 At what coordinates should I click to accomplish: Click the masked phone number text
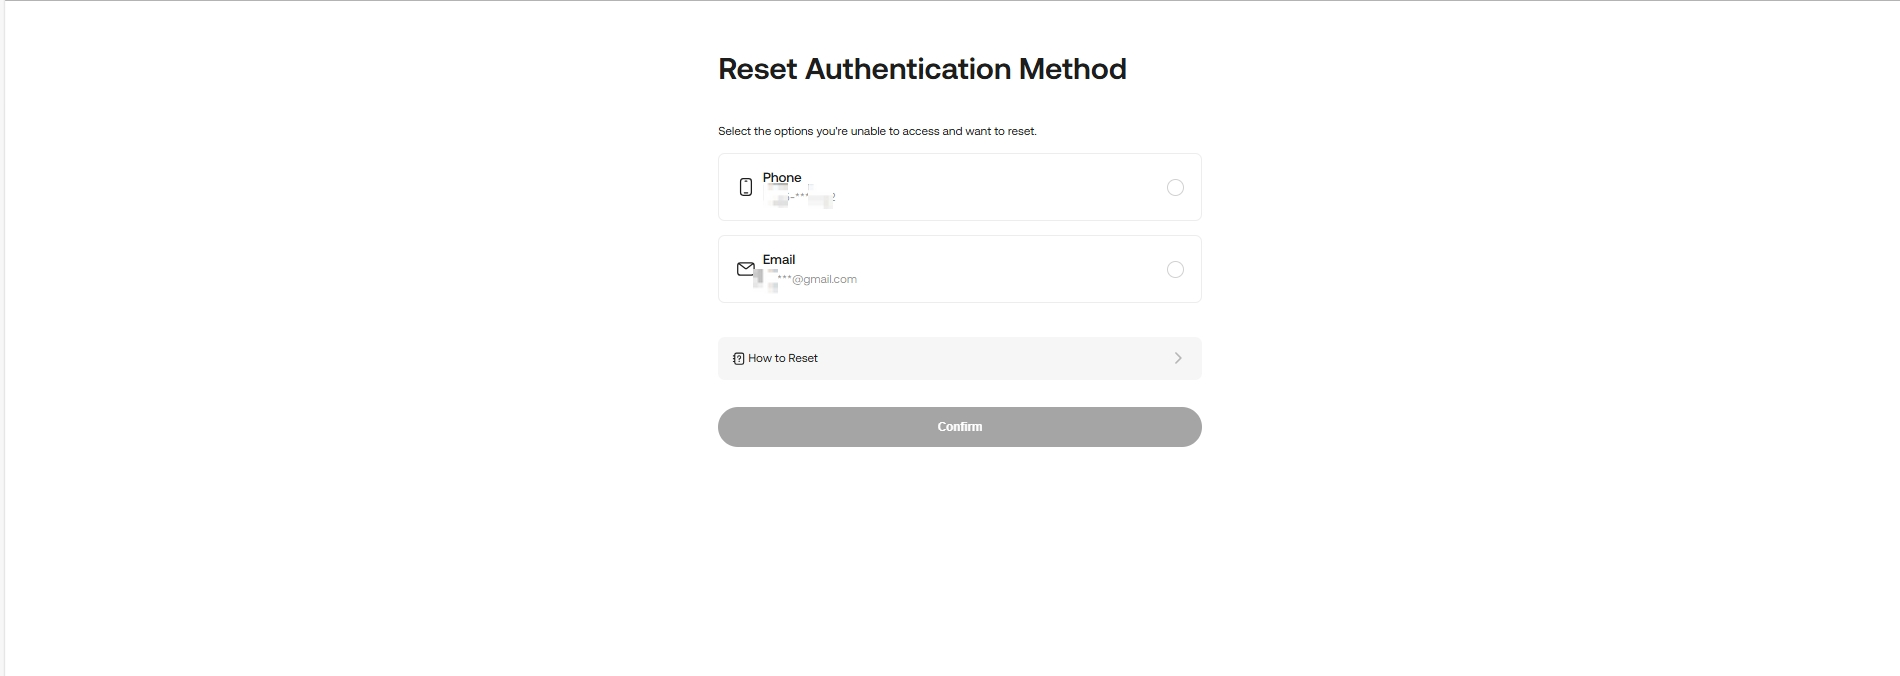pos(800,197)
